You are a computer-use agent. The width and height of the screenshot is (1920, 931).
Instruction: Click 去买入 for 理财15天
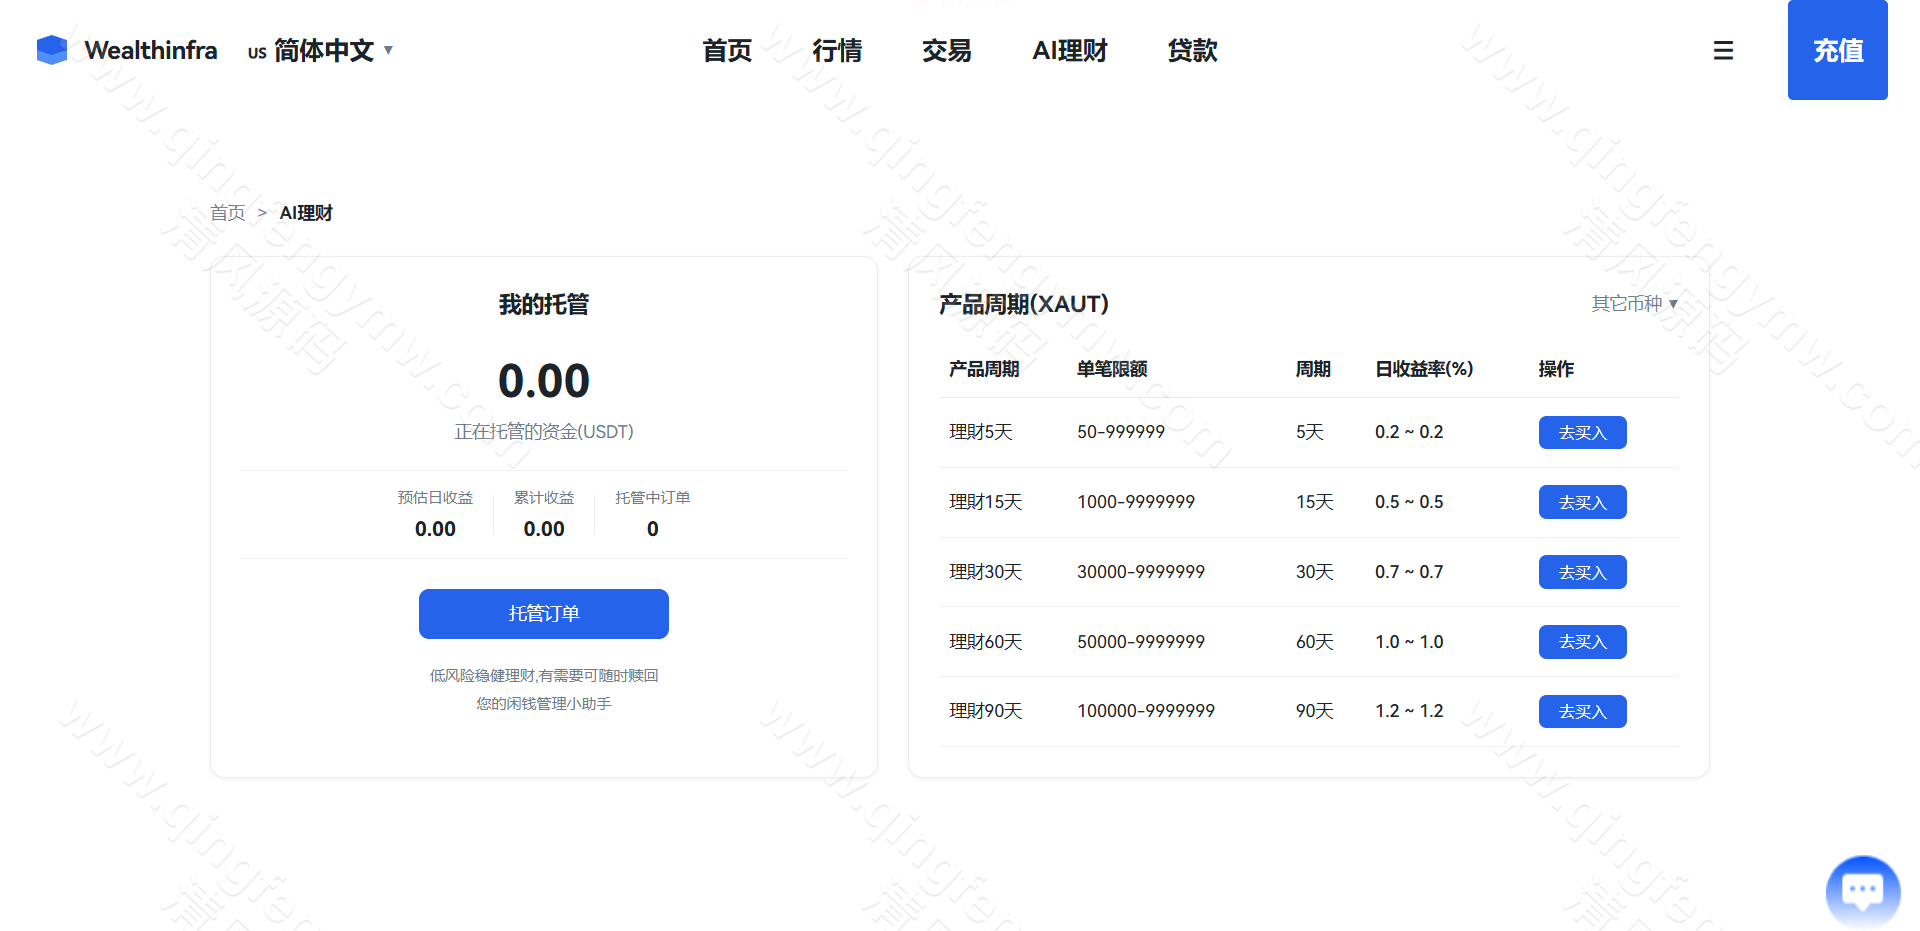[1583, 502]
